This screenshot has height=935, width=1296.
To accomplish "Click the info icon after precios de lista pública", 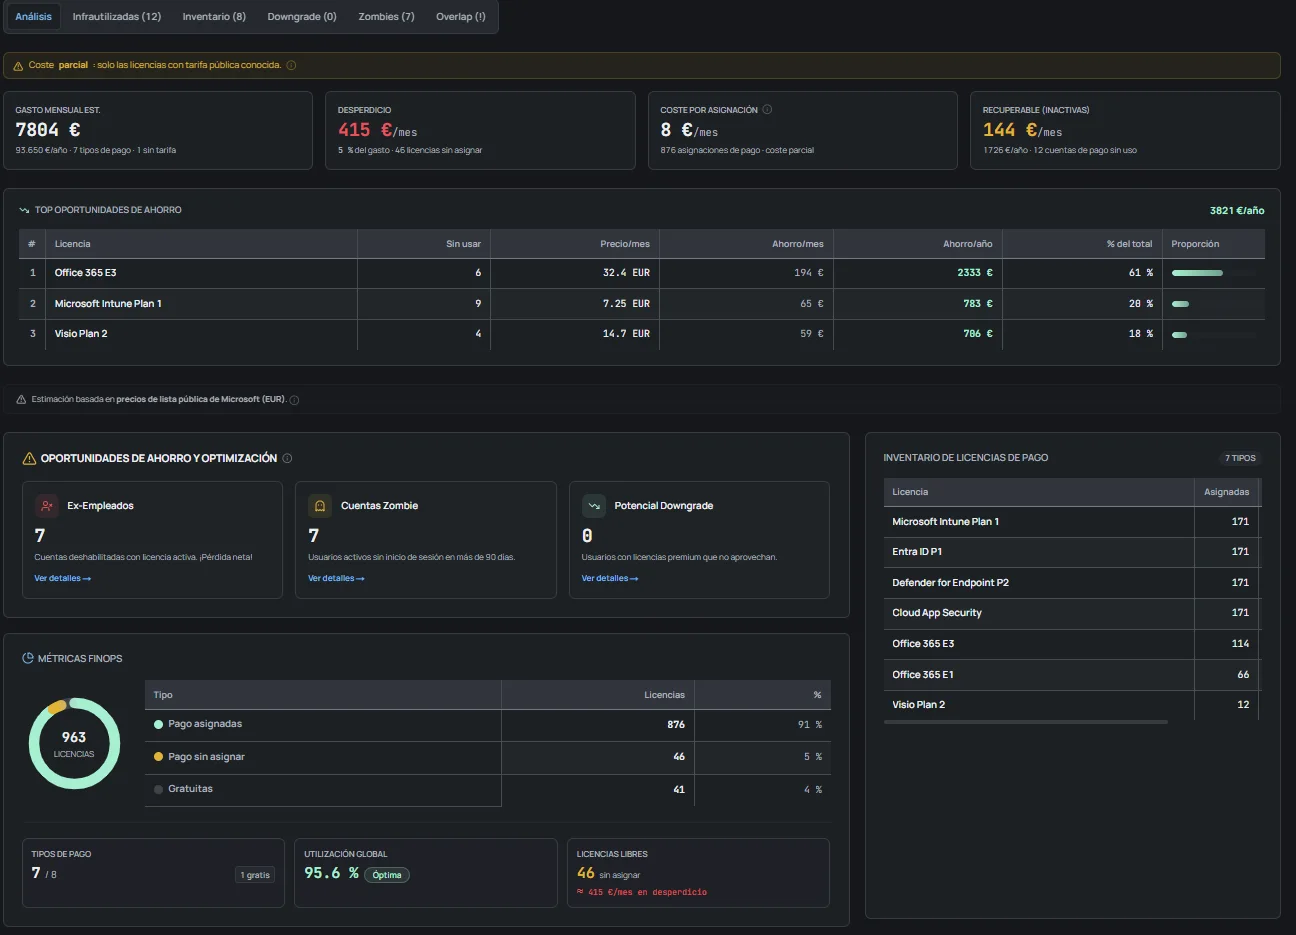I will (294, 400).
